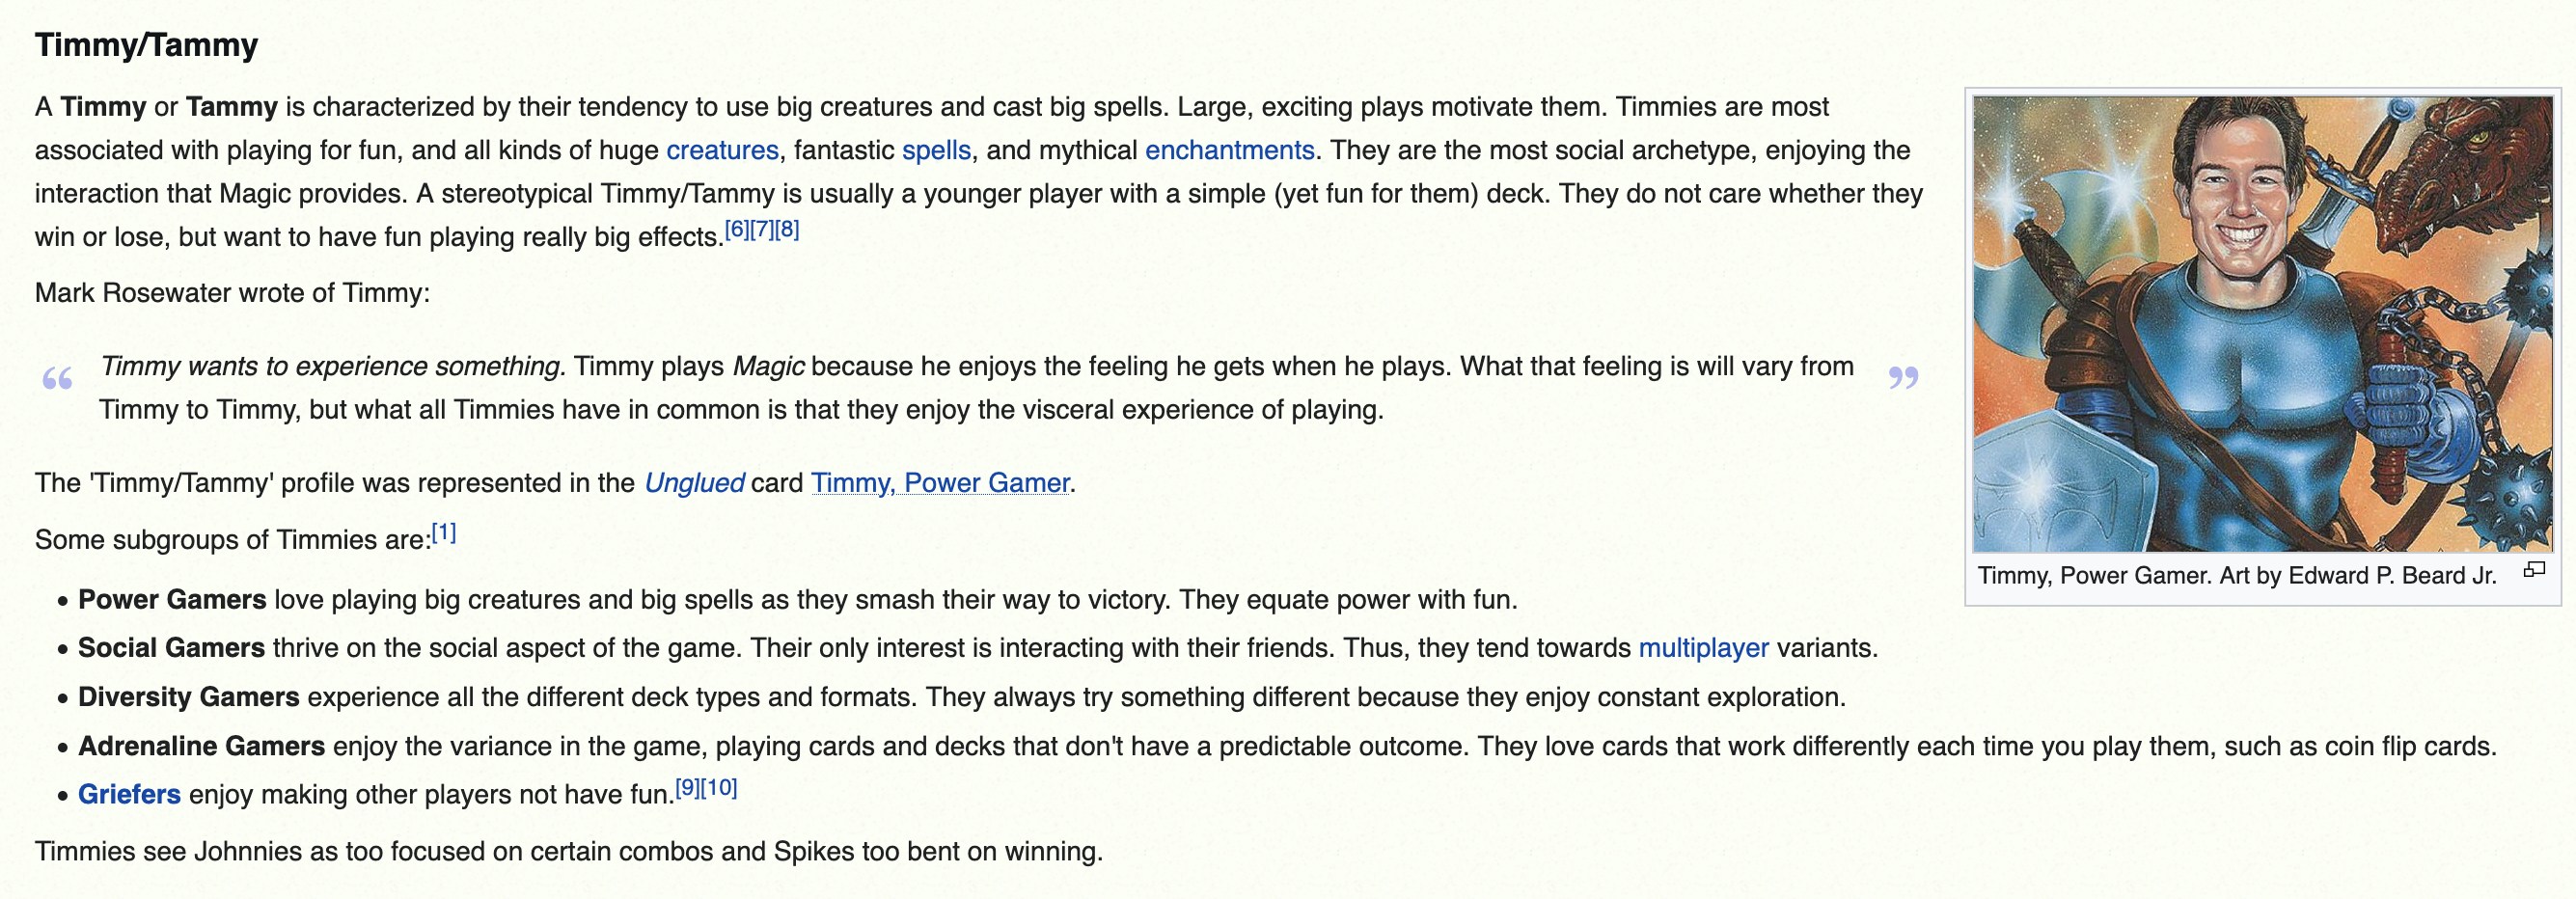Click citation reference [8]
Viewport: 2576px width, 899px height.
[x=787, y=229]
